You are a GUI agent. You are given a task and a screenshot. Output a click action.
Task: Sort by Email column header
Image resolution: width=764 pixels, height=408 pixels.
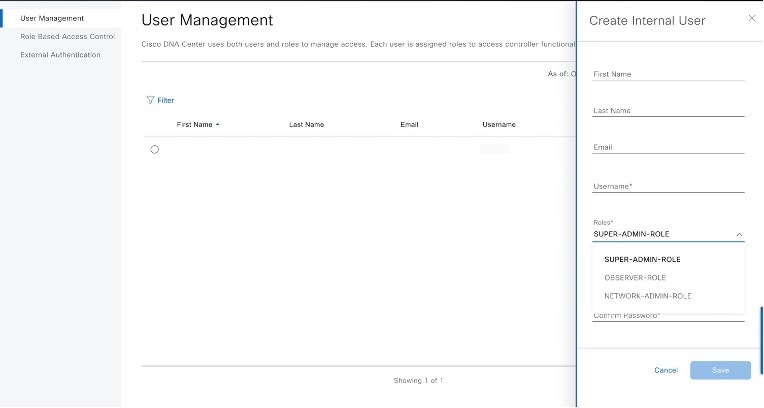pos(409,125)
